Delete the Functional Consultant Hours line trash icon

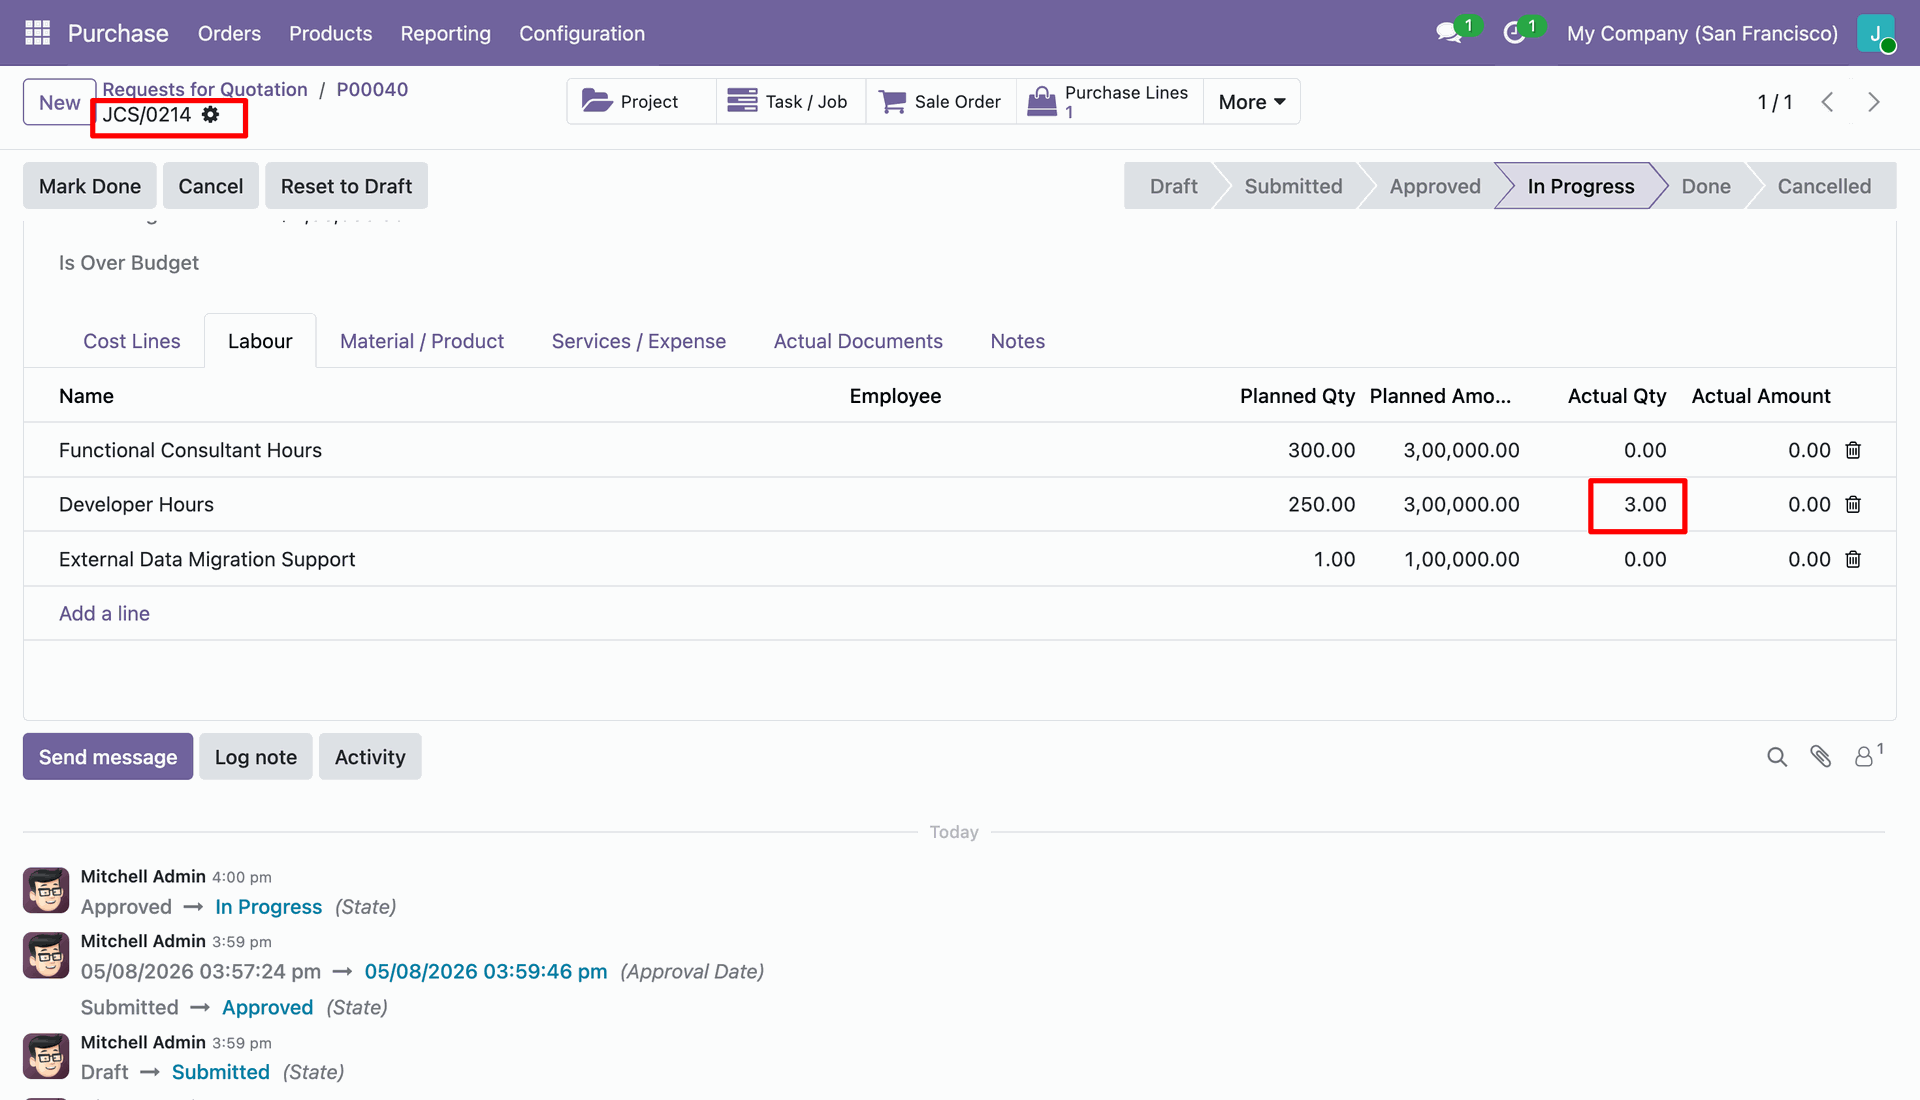pyautogui.click(x=1853, y=451)
